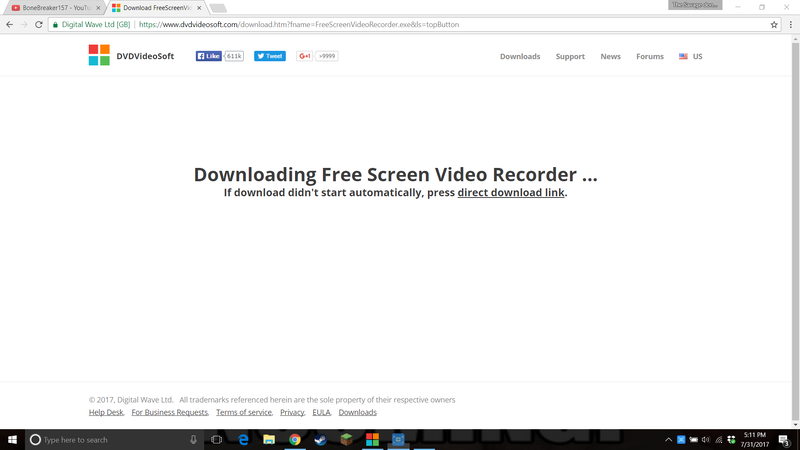Open the Help Desk footer link
This screenshot has height=450, width=800.
pyautogui.click(x=106, y=412)
